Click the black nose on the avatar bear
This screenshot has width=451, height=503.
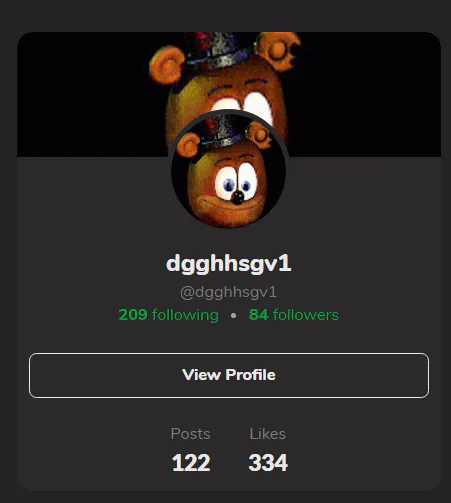pos(238,198)
